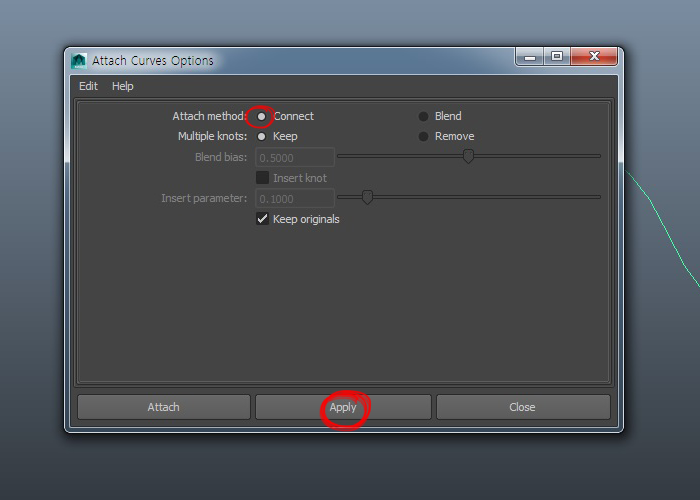Click the Maya icon in title bar

point(79,61)
